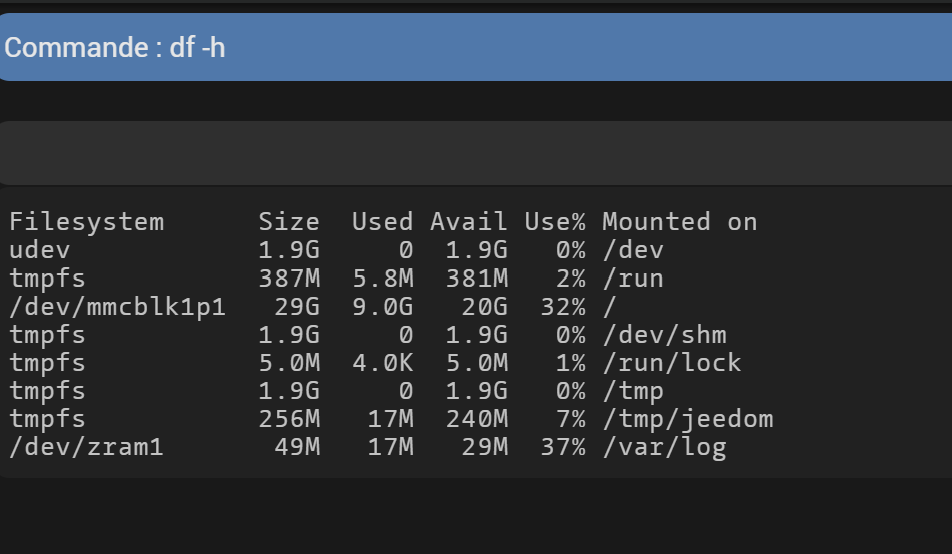Click the 9.0G used value
Image resolution: width=952 pixels, height=554 pixels.
382,307
